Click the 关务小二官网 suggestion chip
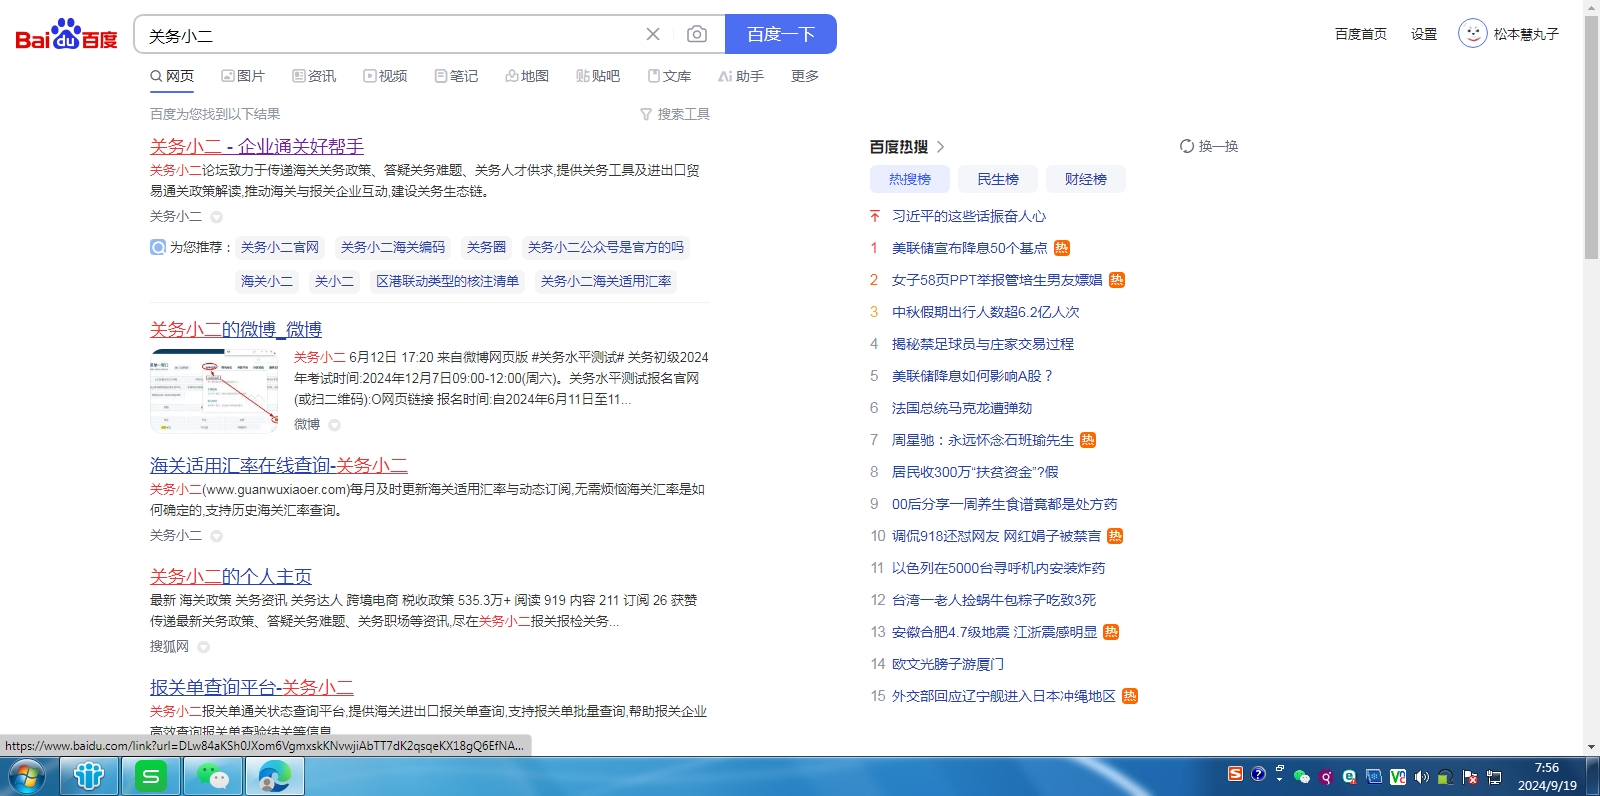 point(280,247)
